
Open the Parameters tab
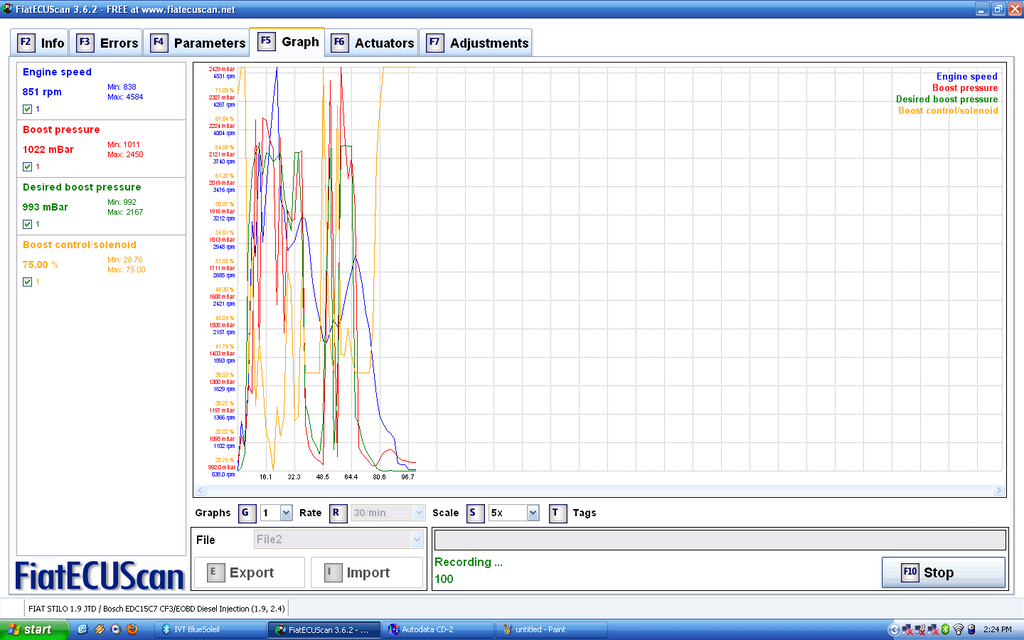point(197,43)
